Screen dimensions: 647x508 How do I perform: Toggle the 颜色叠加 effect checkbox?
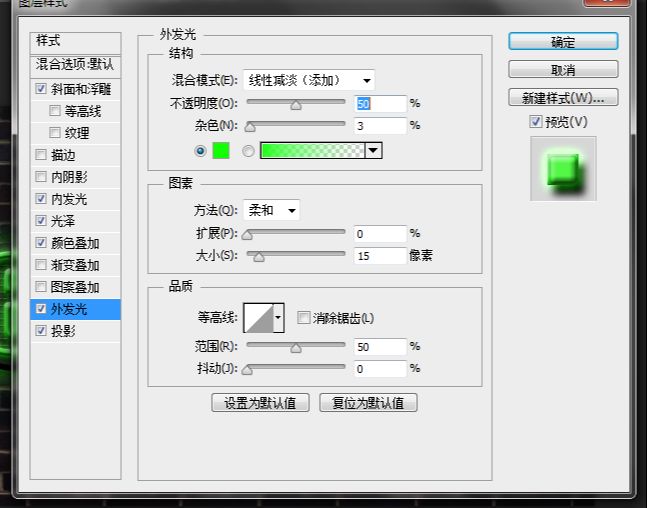pyautogui.click(x=40, y=243)
